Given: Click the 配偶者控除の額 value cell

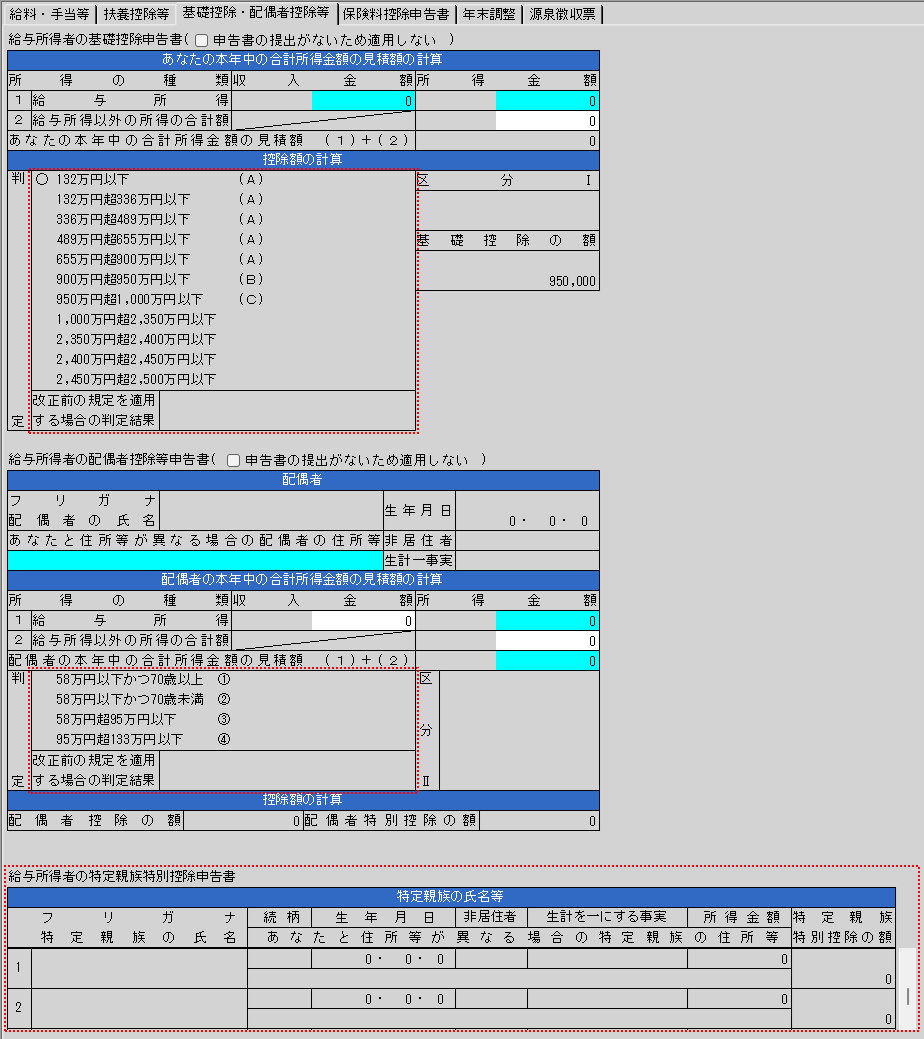Looking at the screenshot, I should [x=243, y=821].
